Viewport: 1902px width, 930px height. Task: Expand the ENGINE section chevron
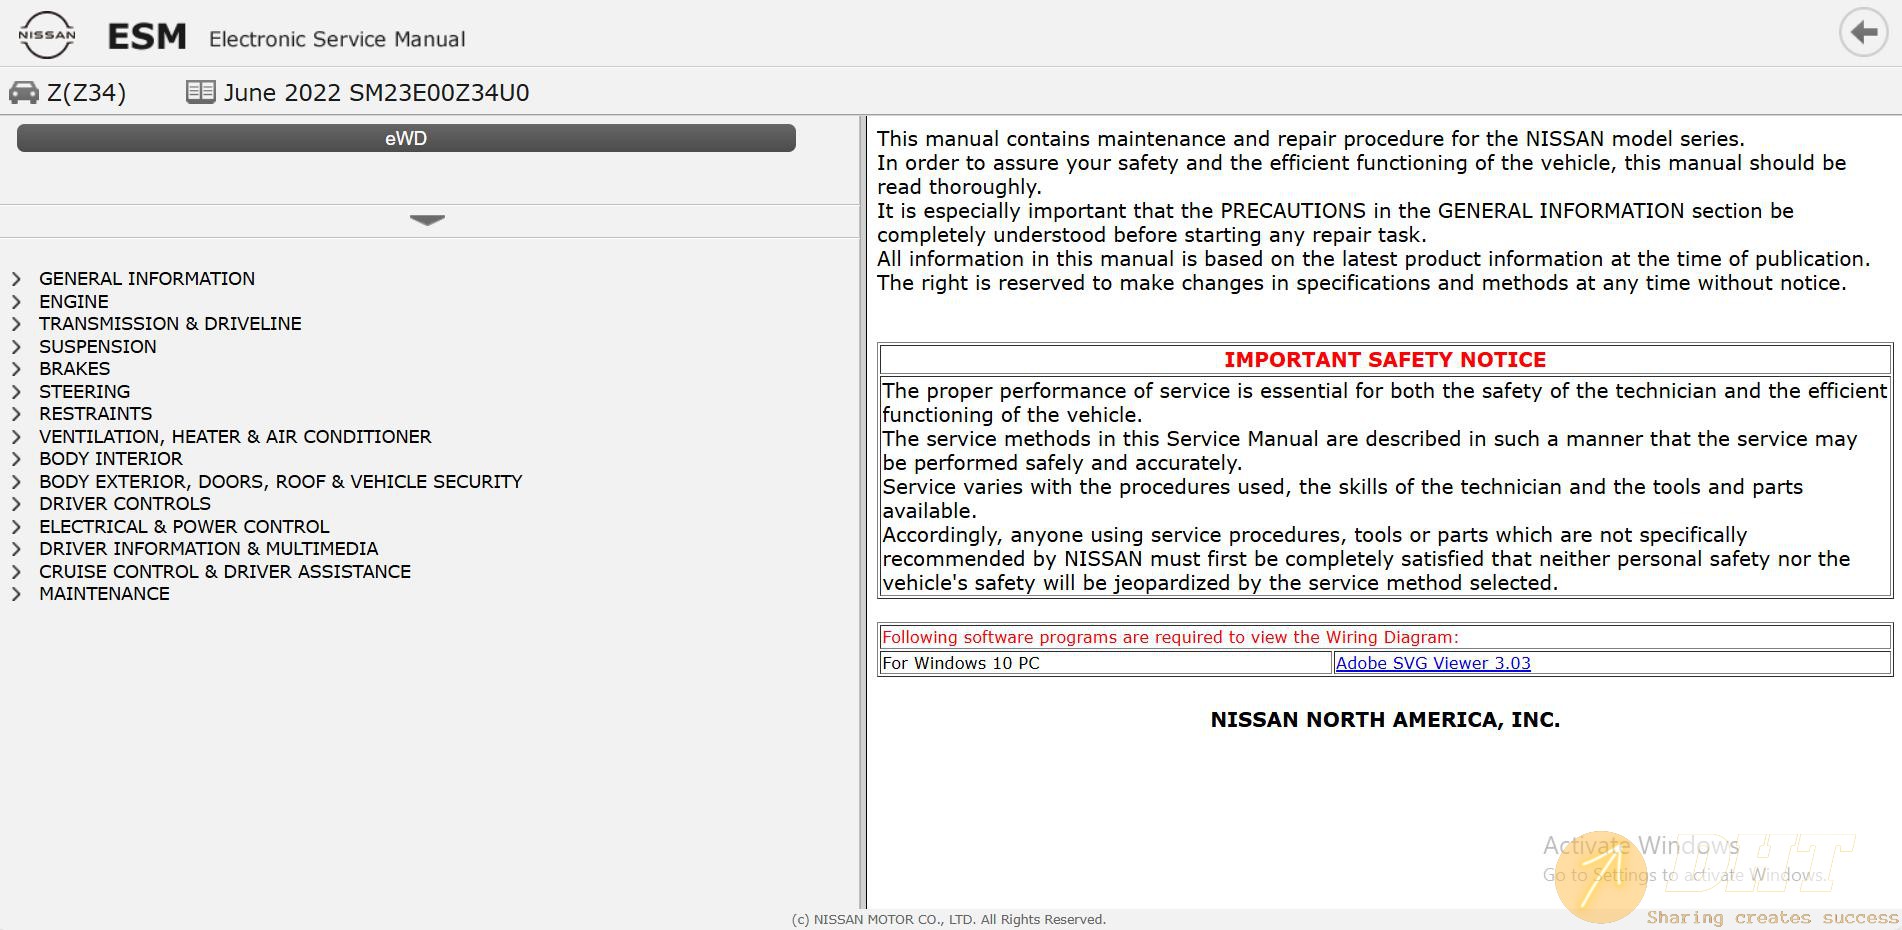tap(16, 302)
